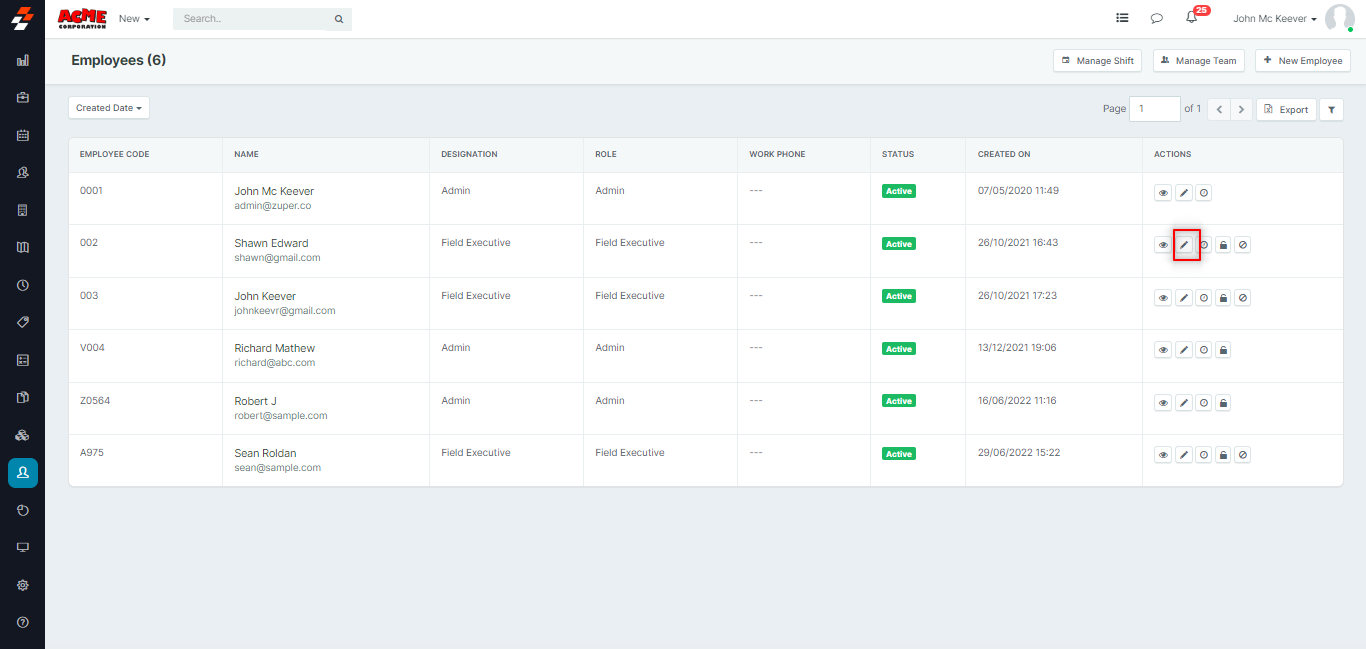
Task: Open the Created Date sort dropdown
Action: 109,108
